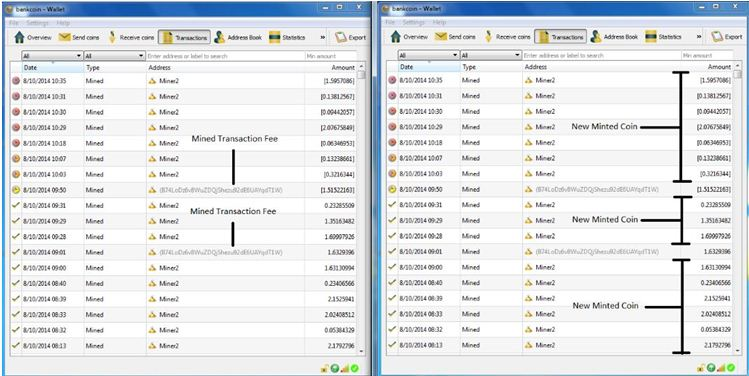
Task: Sort by Date column in right window
Action: click(x=429, y=67)
